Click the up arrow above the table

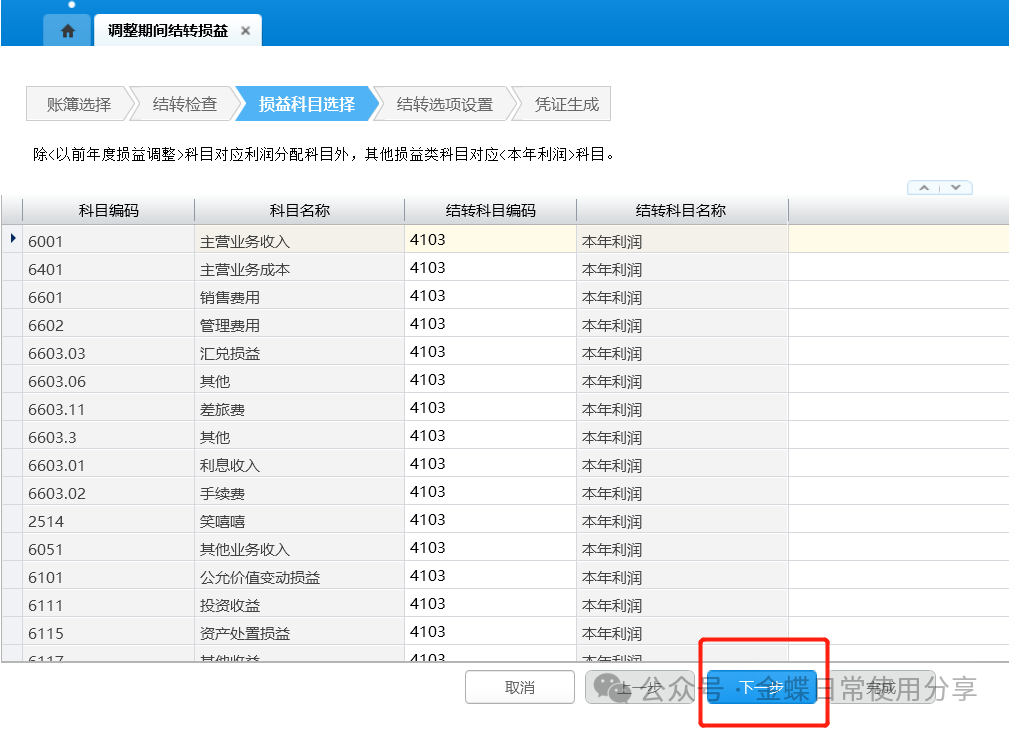tap(924, 188)
